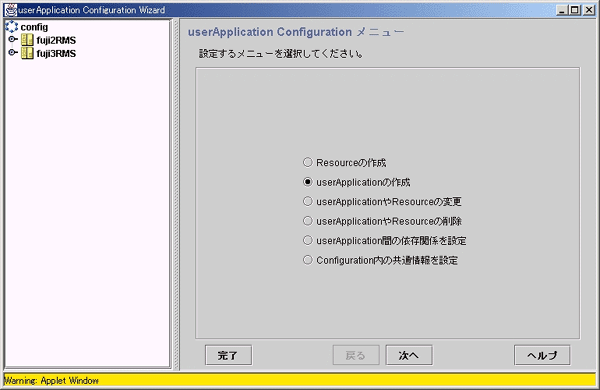Select the config root tree item
The image size is (600, 390).
click(x=34, y=27)
